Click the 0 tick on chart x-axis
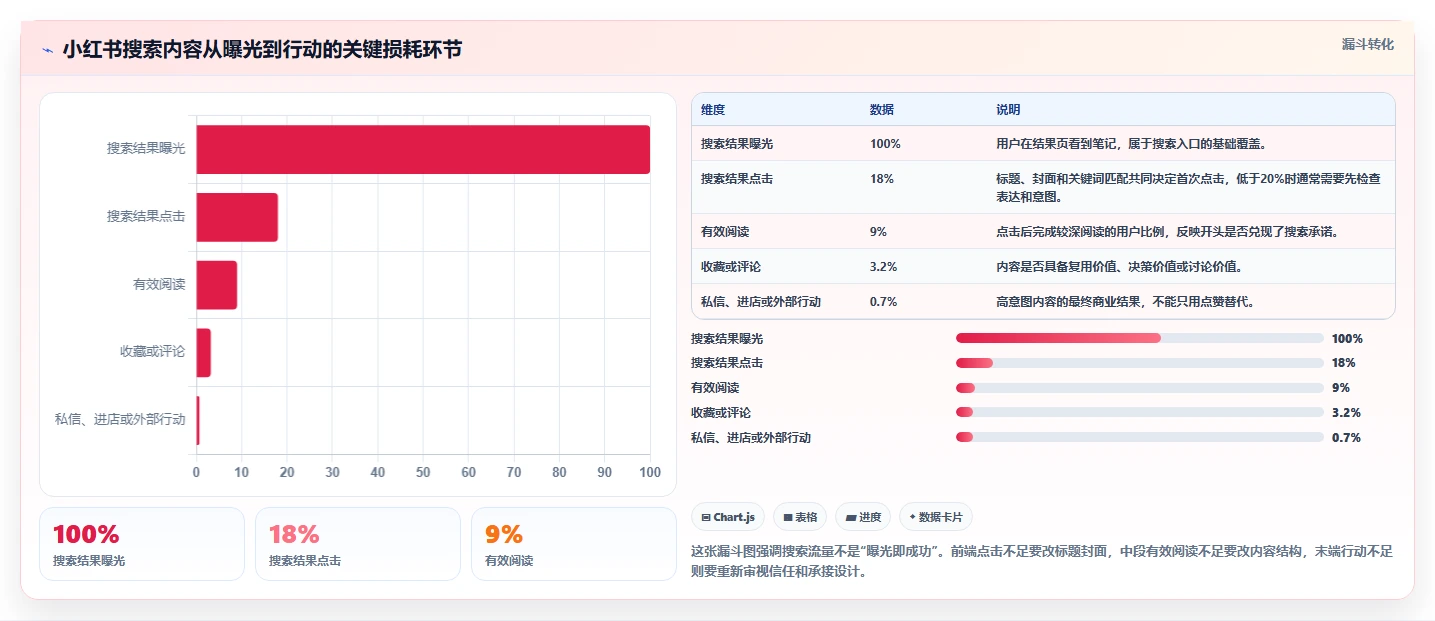This screenshot has width=1435, height=621. pyautogui.click(x=196, y=472)
